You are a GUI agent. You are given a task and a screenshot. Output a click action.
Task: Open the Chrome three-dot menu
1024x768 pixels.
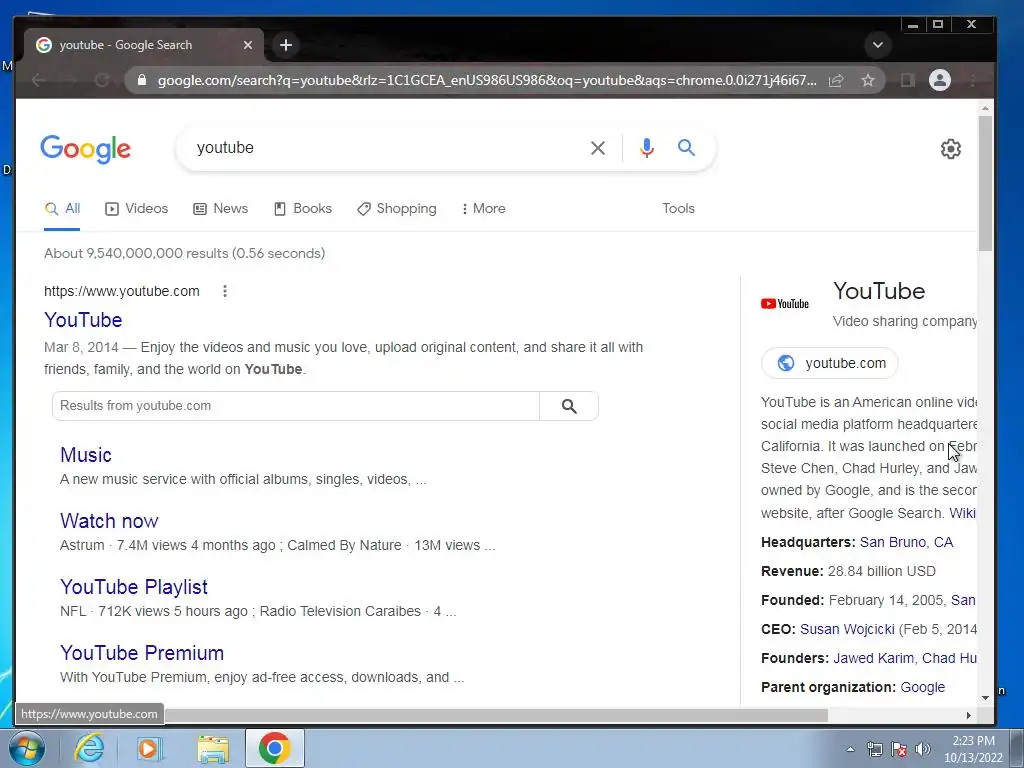(x=973, y=80)
